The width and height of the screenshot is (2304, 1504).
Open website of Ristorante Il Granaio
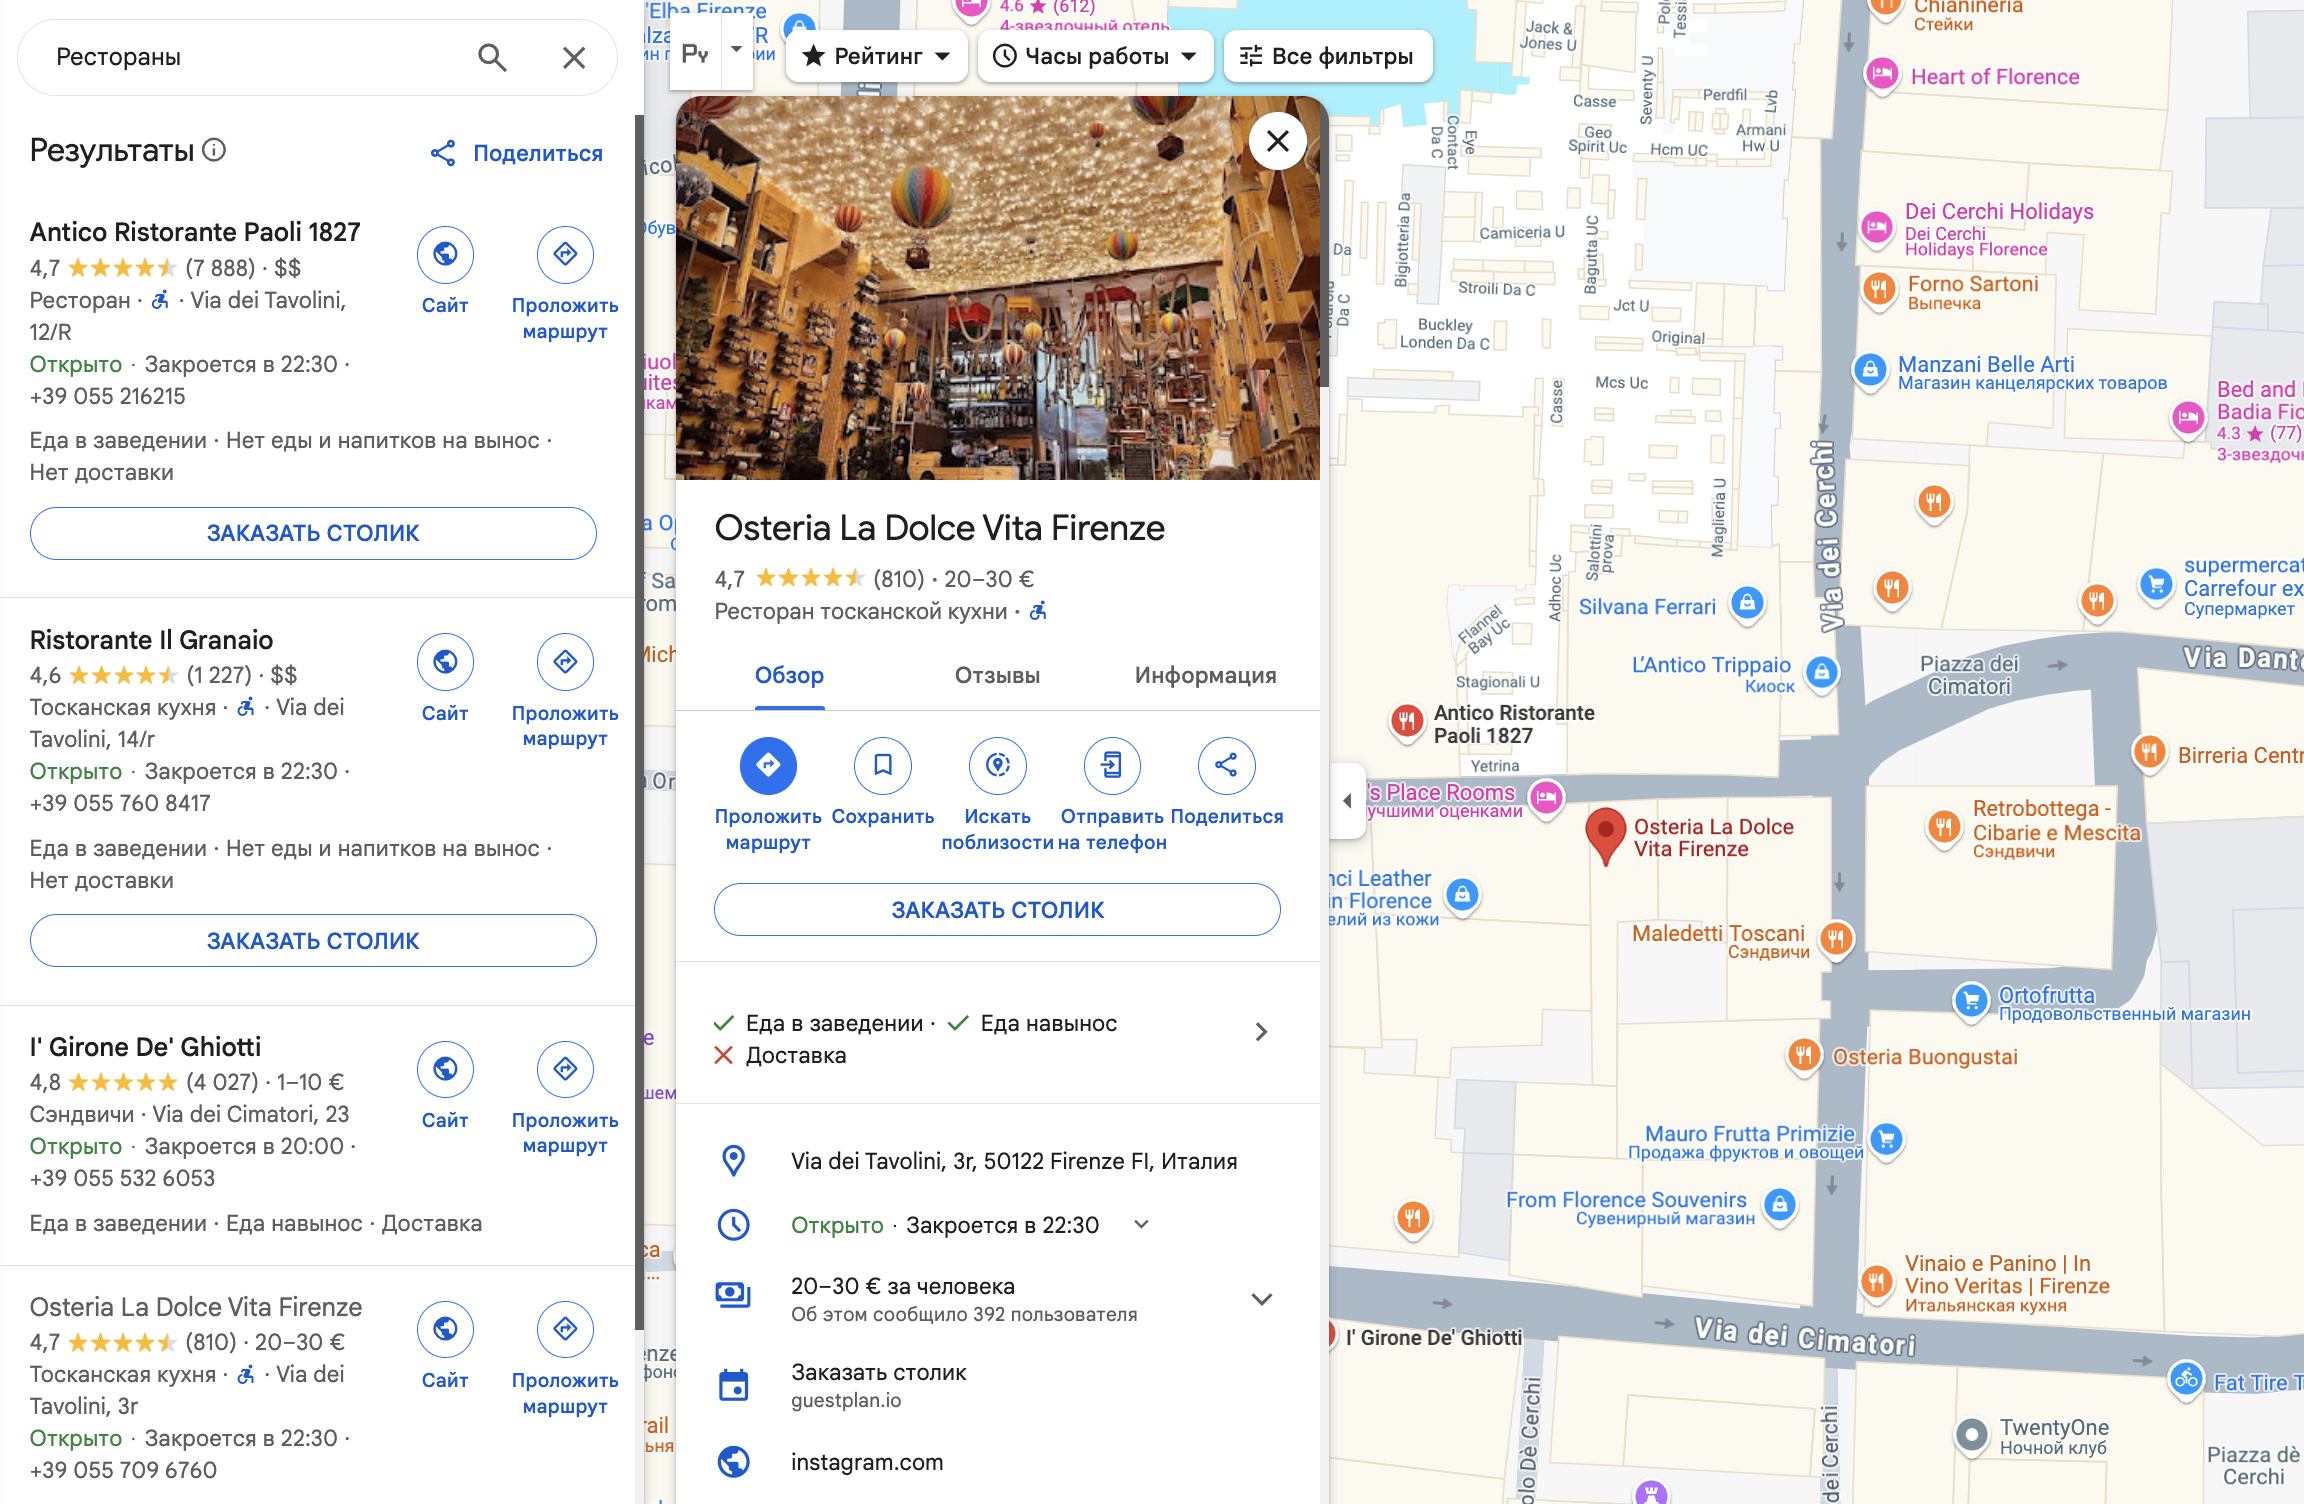click(445, 662)
